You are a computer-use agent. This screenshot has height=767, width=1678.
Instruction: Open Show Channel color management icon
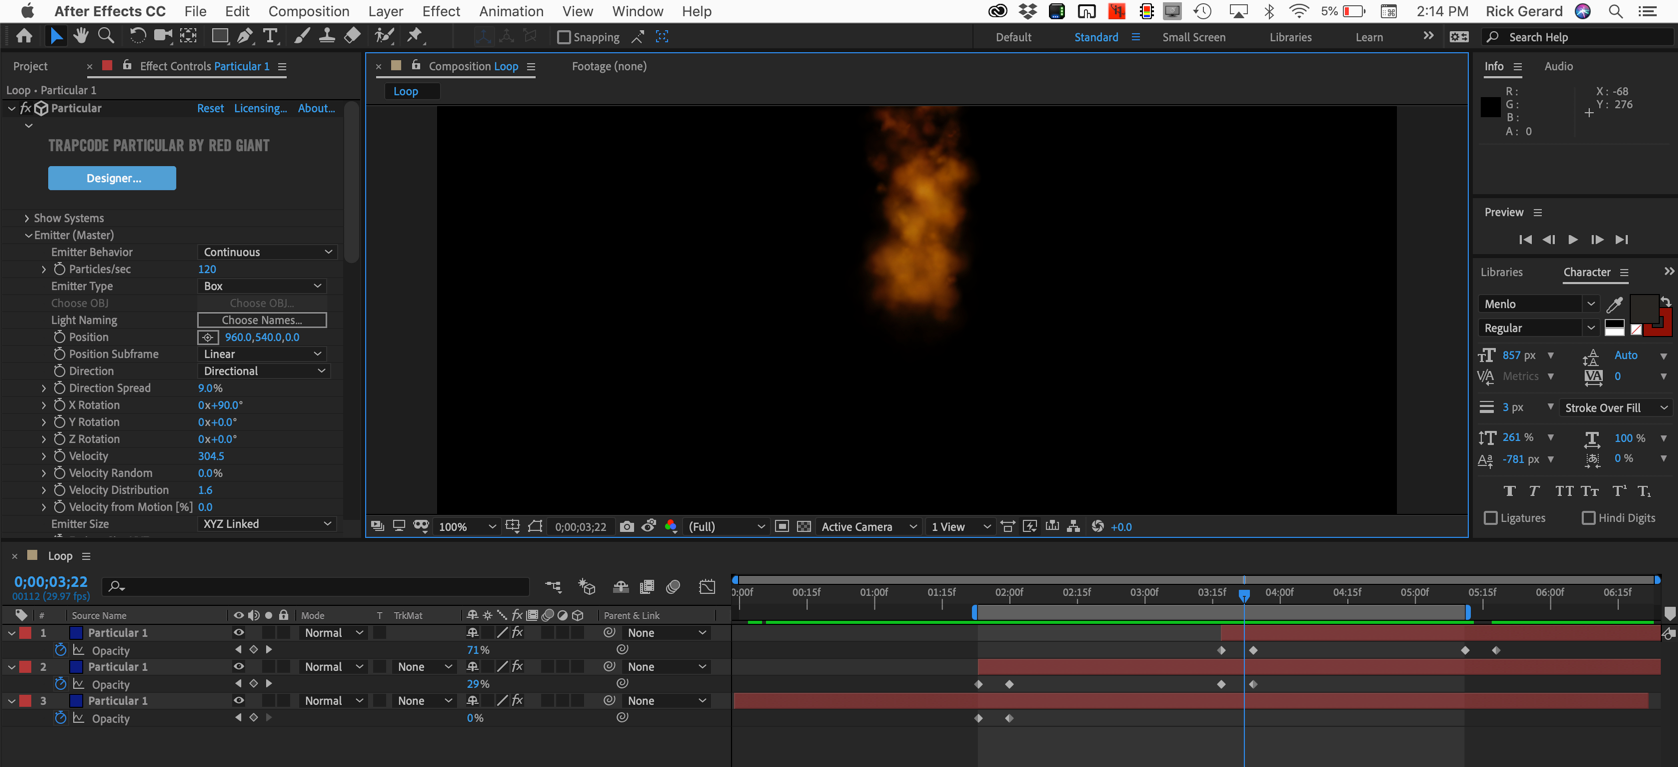(671, 527)
